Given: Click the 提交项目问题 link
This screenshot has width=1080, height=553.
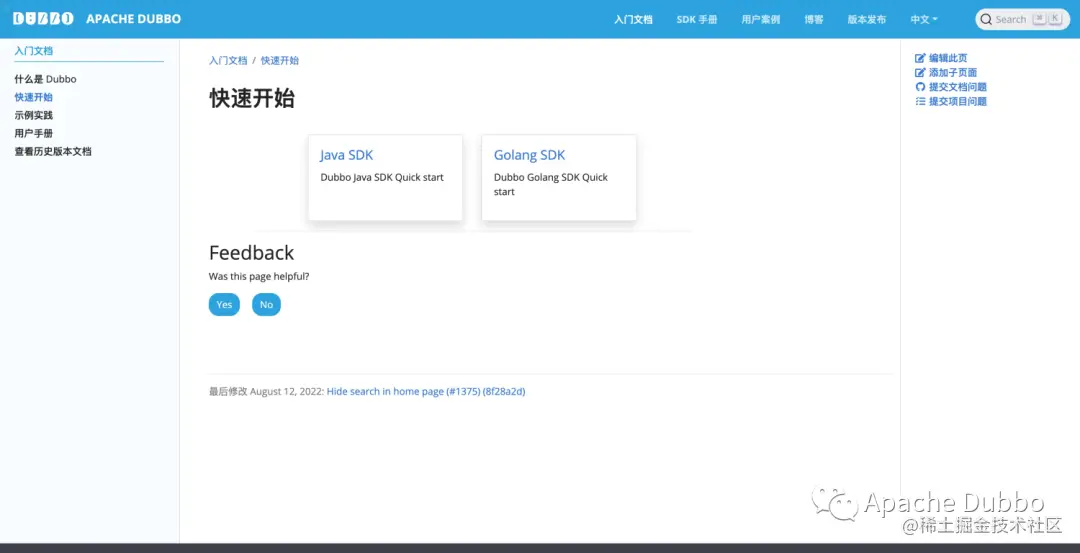Looking at the screenshot, I should [x=957, y=101].
